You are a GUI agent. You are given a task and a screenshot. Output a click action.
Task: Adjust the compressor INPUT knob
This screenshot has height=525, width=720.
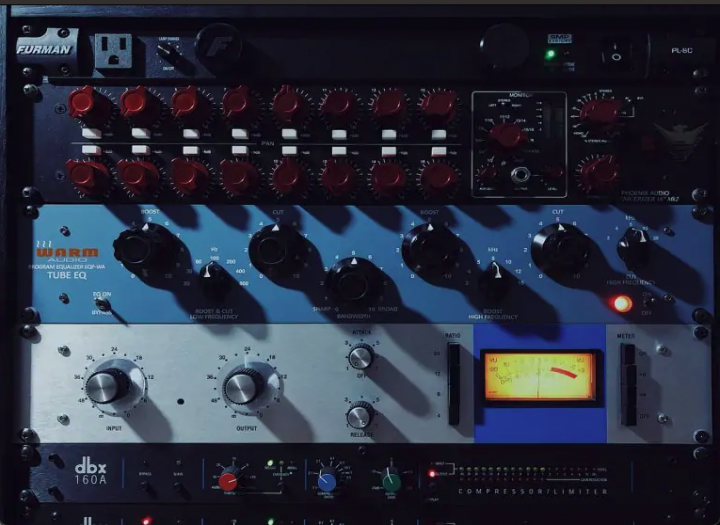(x=108, y=386)
